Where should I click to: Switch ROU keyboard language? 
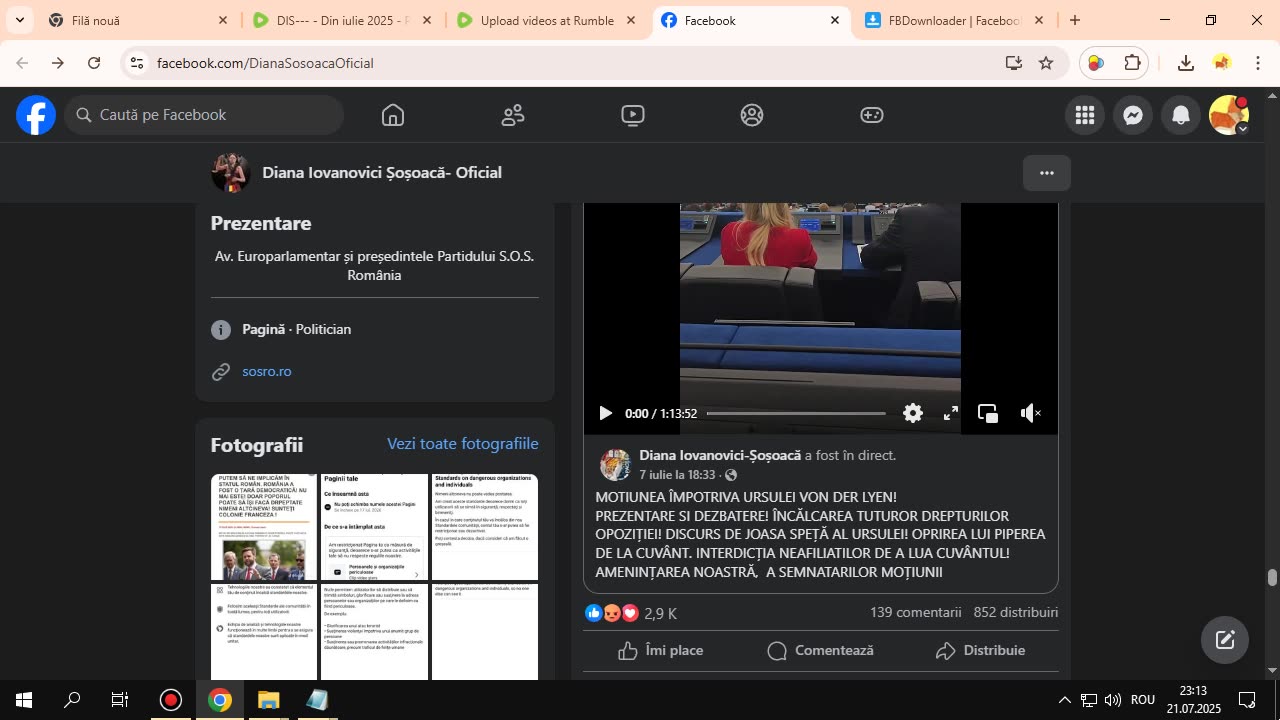[x=1144, y=700]
